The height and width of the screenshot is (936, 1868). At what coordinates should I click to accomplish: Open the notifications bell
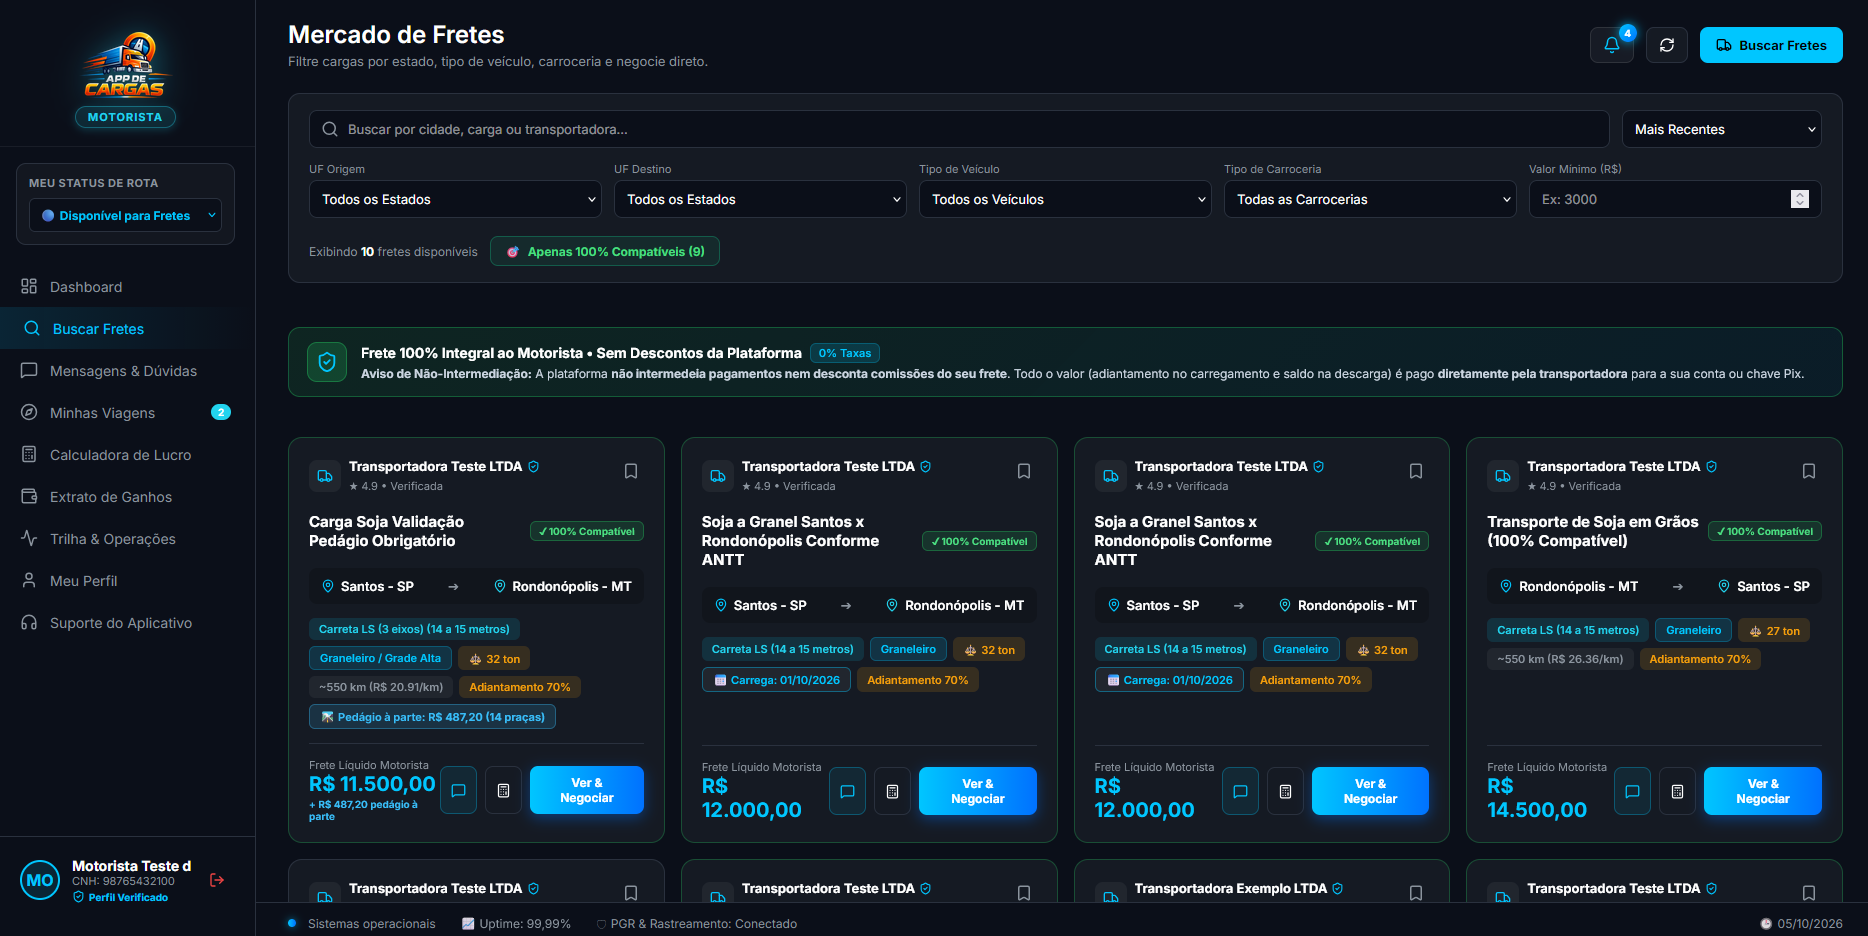click(x=1611, y=45)
